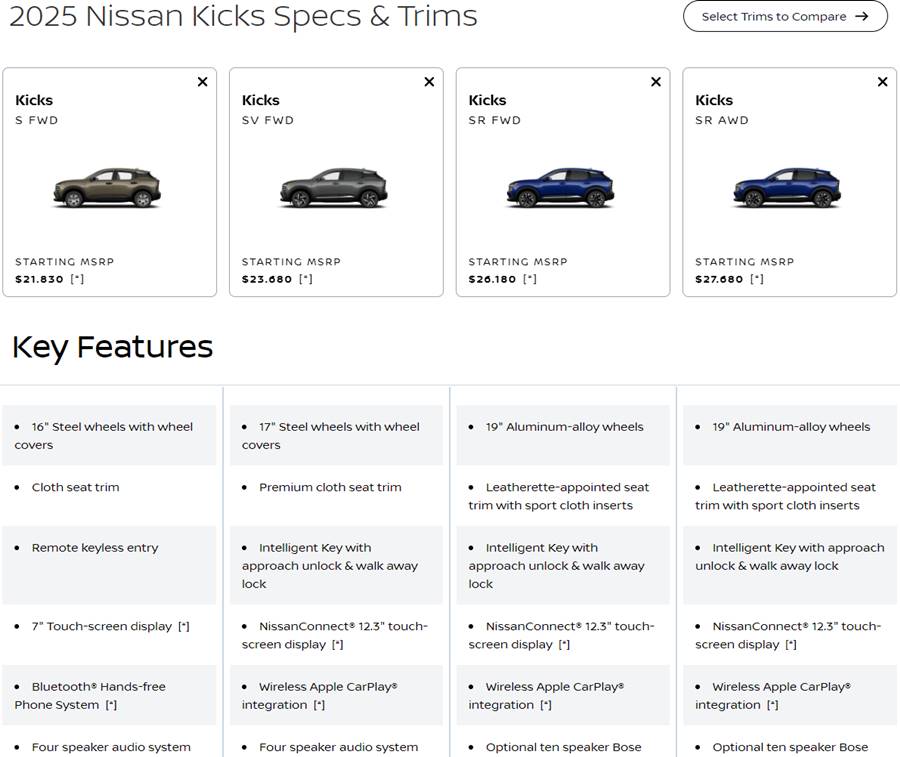Open SV FWD NissanConnect display disclaimer marker
The width and height of the screenshot is (900, 757).
click(338, 645)
